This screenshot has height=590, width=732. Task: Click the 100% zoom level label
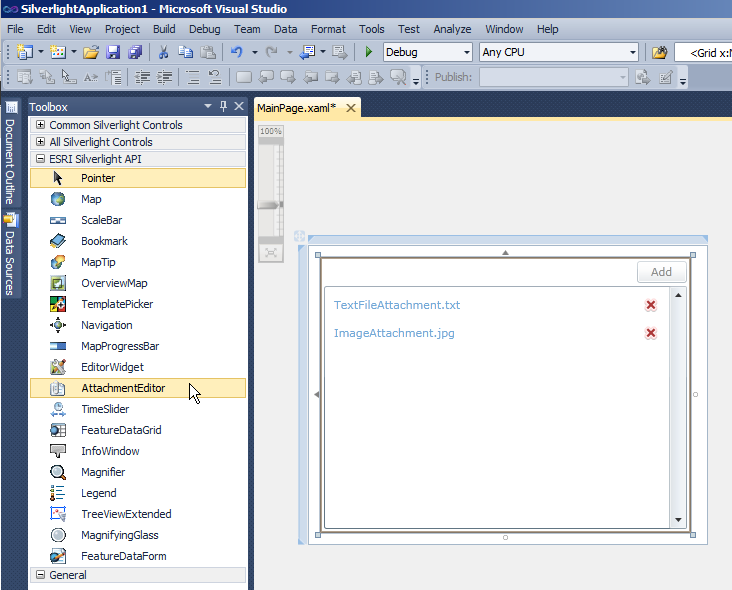271,131
